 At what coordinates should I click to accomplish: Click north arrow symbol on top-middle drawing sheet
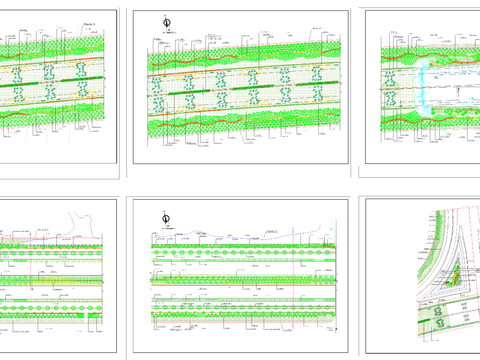point(167,23)
